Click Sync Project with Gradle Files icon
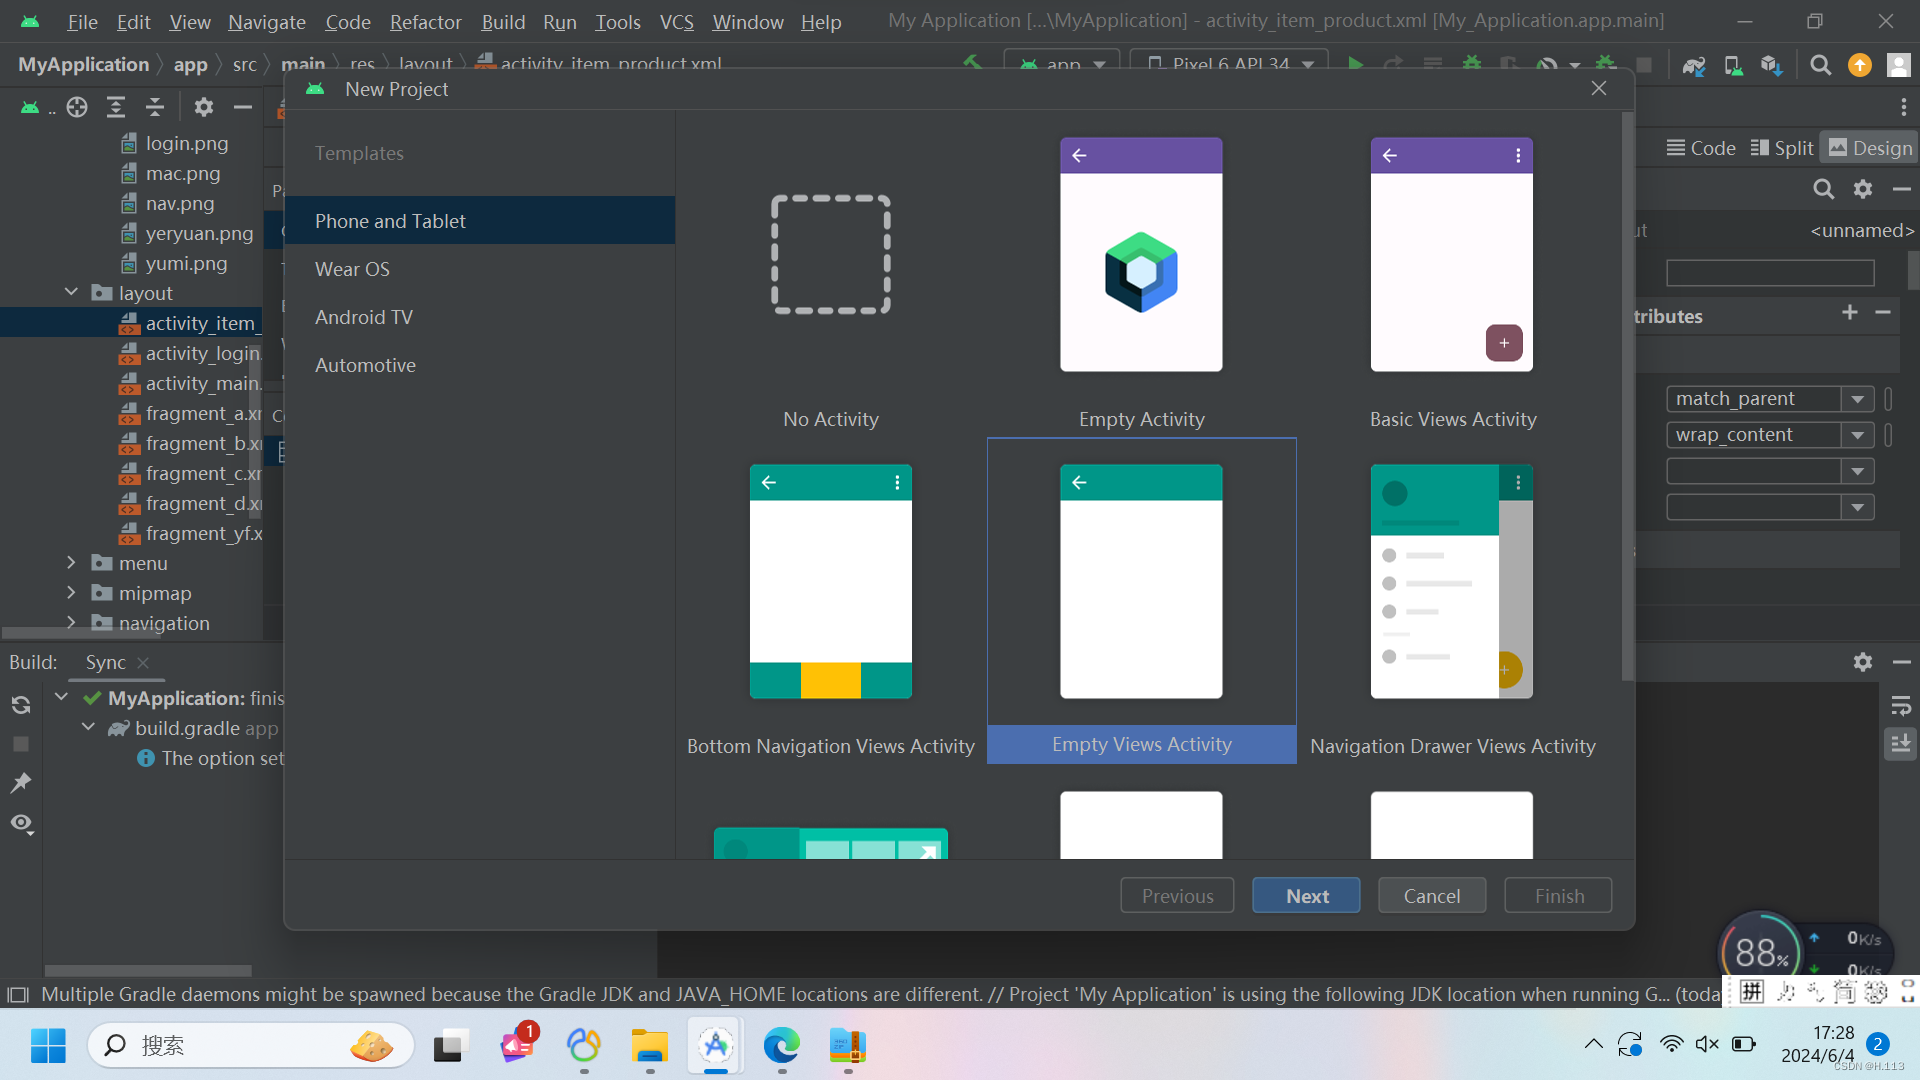Viewport: 1920px width, 1080px height. 1693,66
